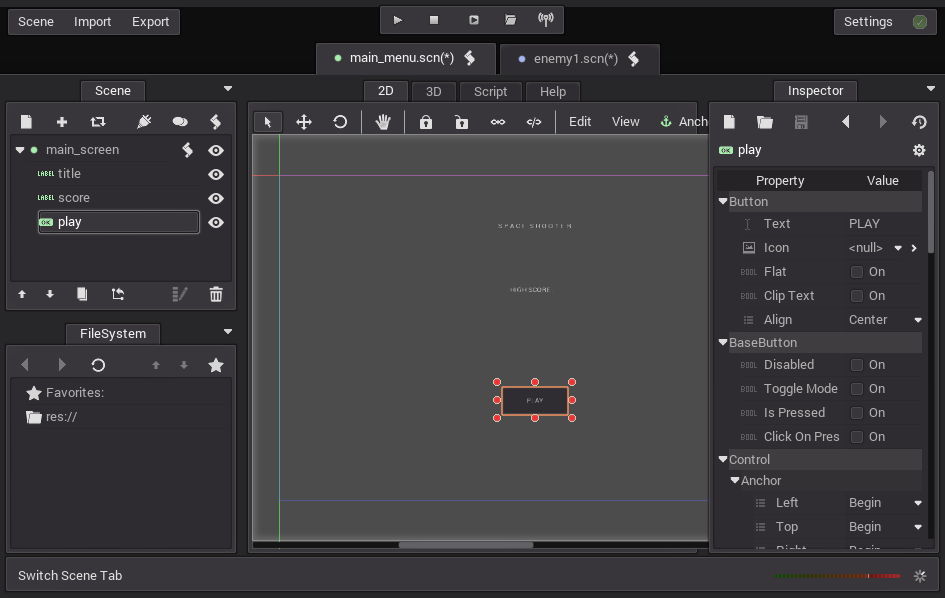The height and width of the screenshot is (598, 945).
Task: Open the Top anchor Begin dropdown
Action: [918, 527]
